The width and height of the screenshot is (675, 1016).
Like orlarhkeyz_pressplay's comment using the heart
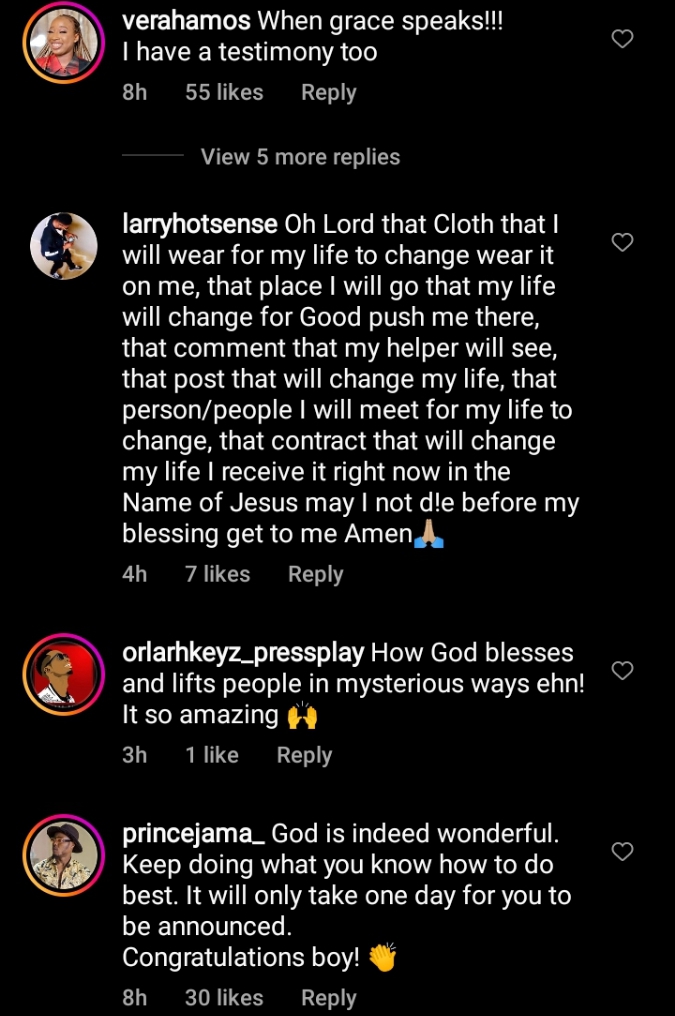click(x=622, y=670)
